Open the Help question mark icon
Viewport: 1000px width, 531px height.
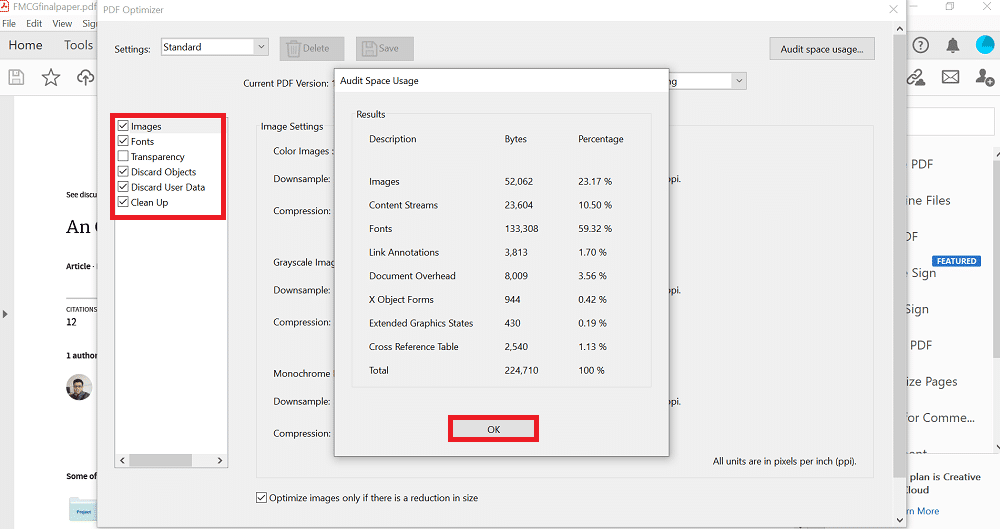pos(921,45)
